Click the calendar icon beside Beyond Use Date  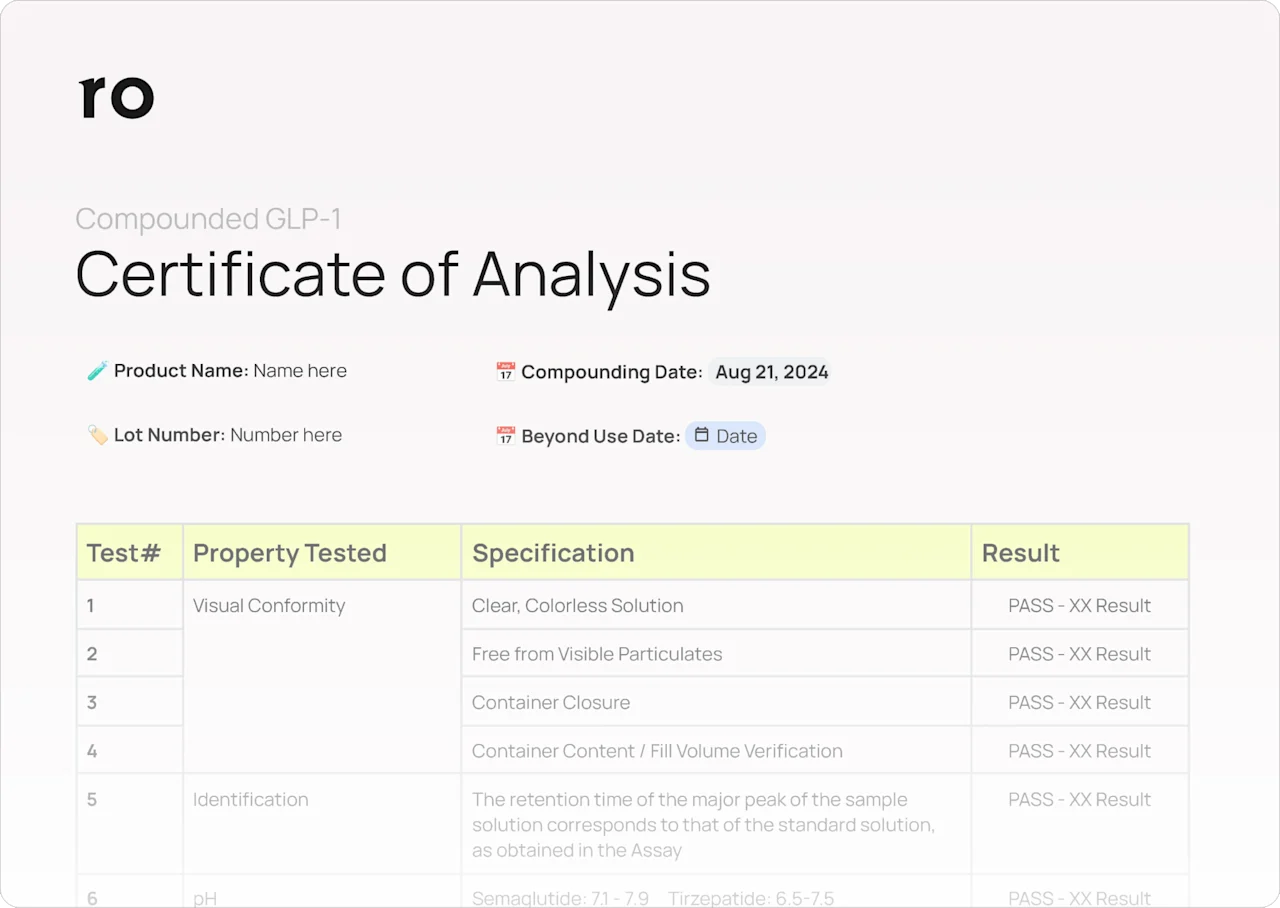click(505, 436)
